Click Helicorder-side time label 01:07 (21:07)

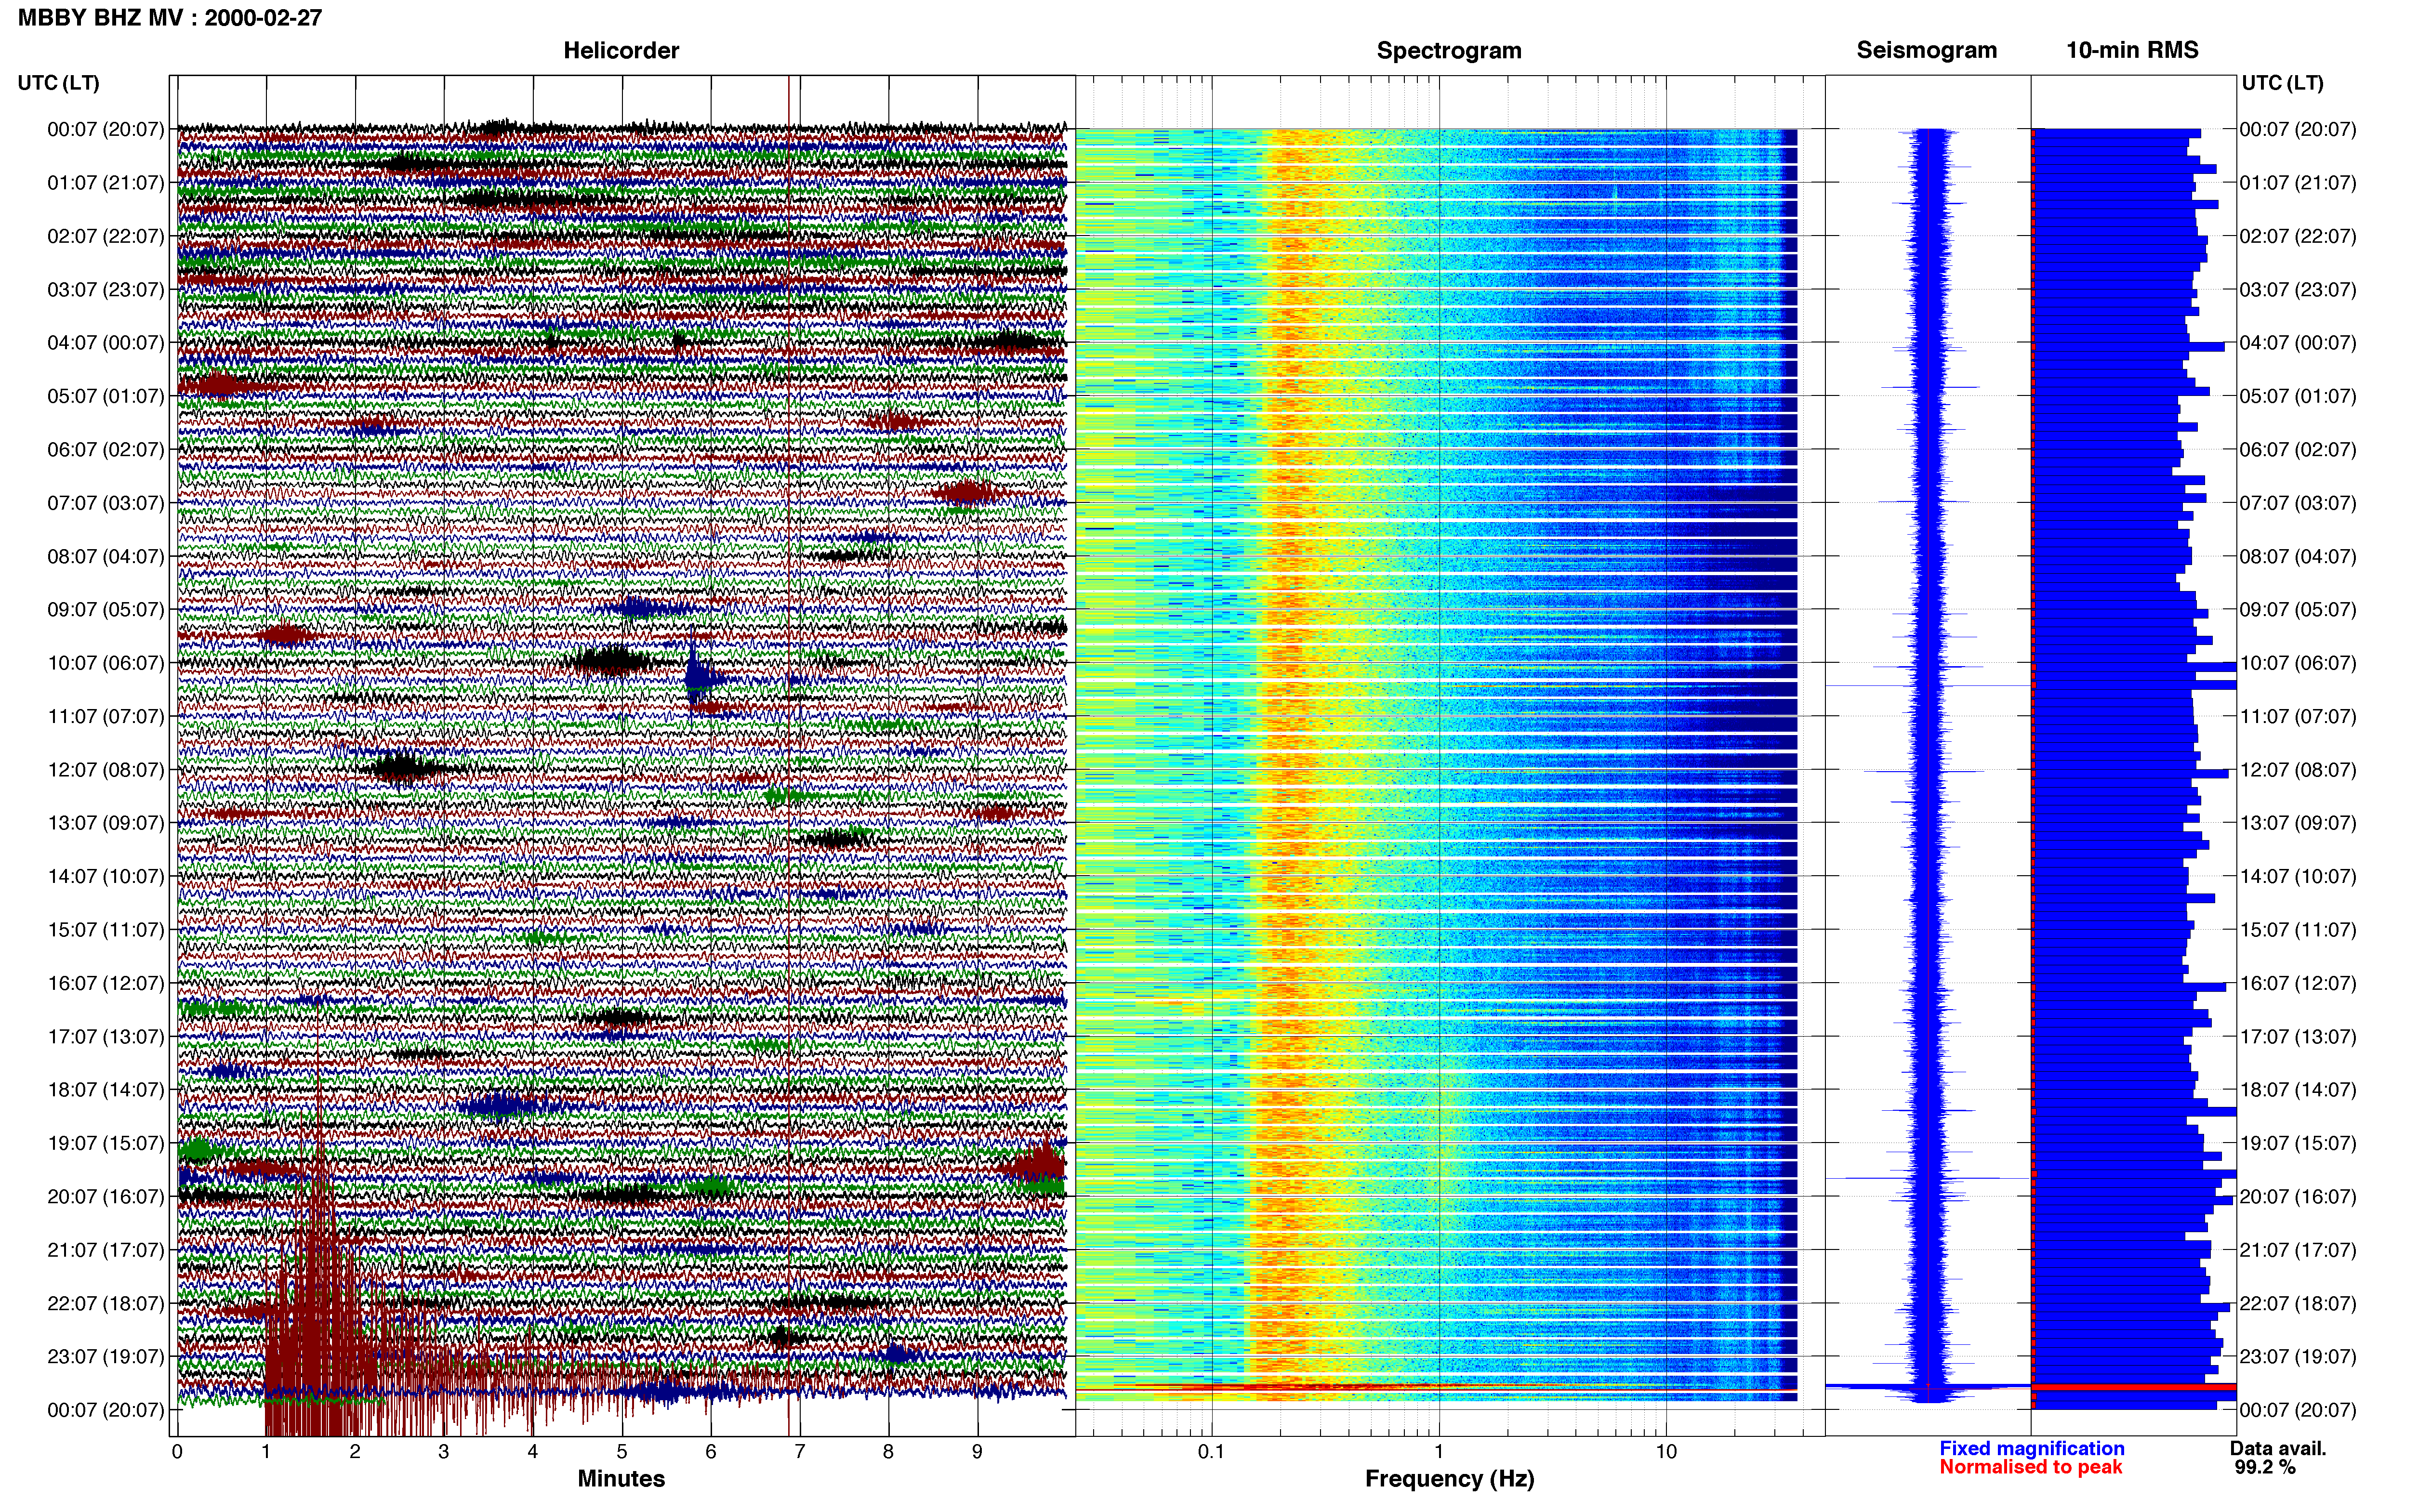(x=106, y=183)
